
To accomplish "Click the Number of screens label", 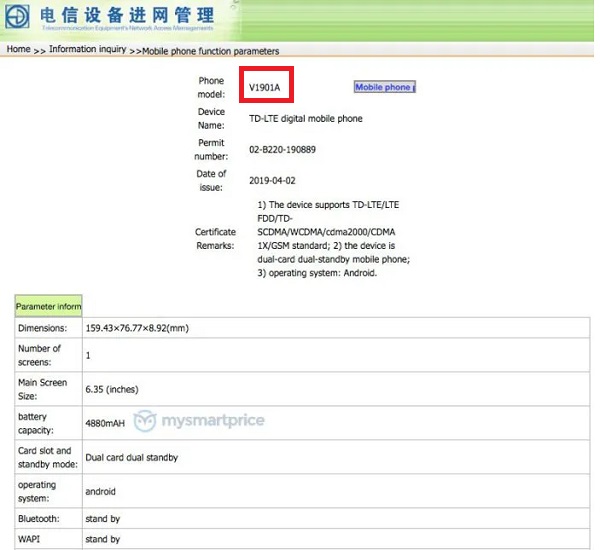I will pyautogui.click(x=39, y=355).
